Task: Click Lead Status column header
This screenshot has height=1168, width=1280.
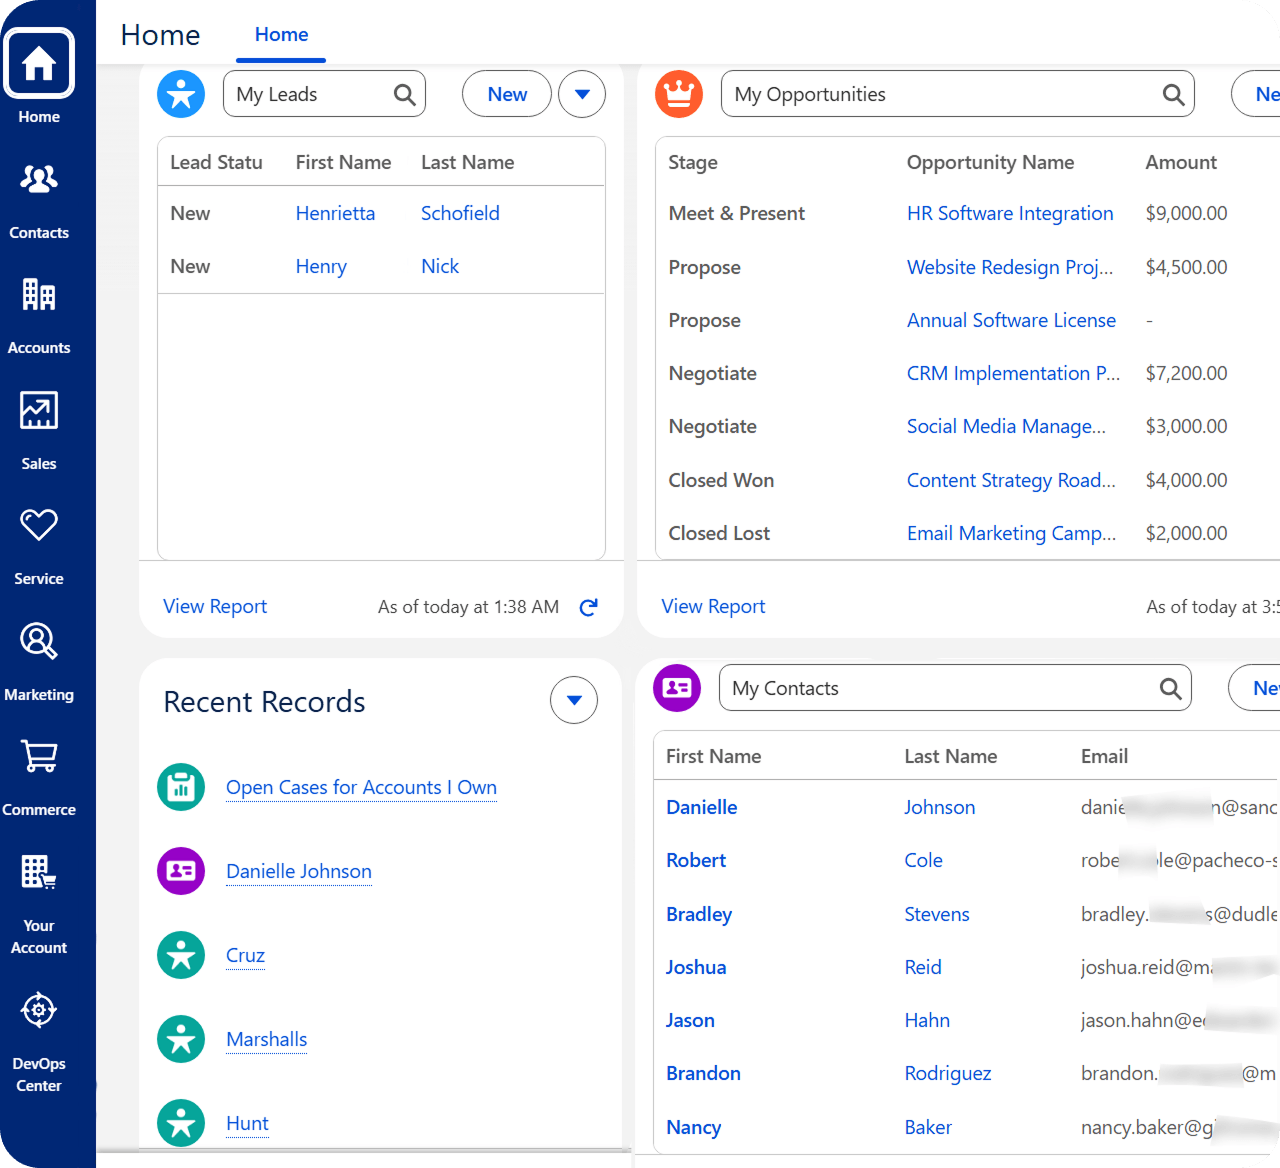Action: coord(216,162)
